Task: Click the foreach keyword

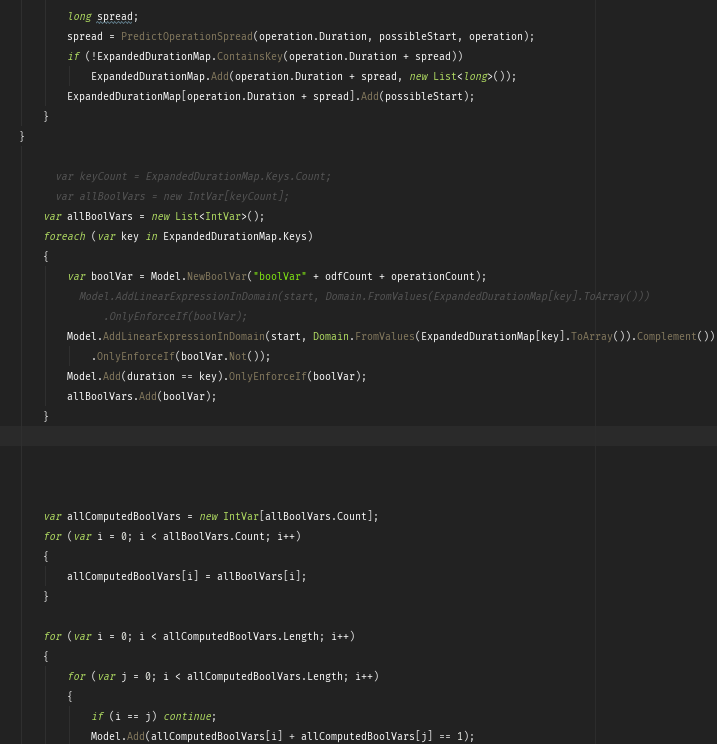Action: [x=65, y=236]
